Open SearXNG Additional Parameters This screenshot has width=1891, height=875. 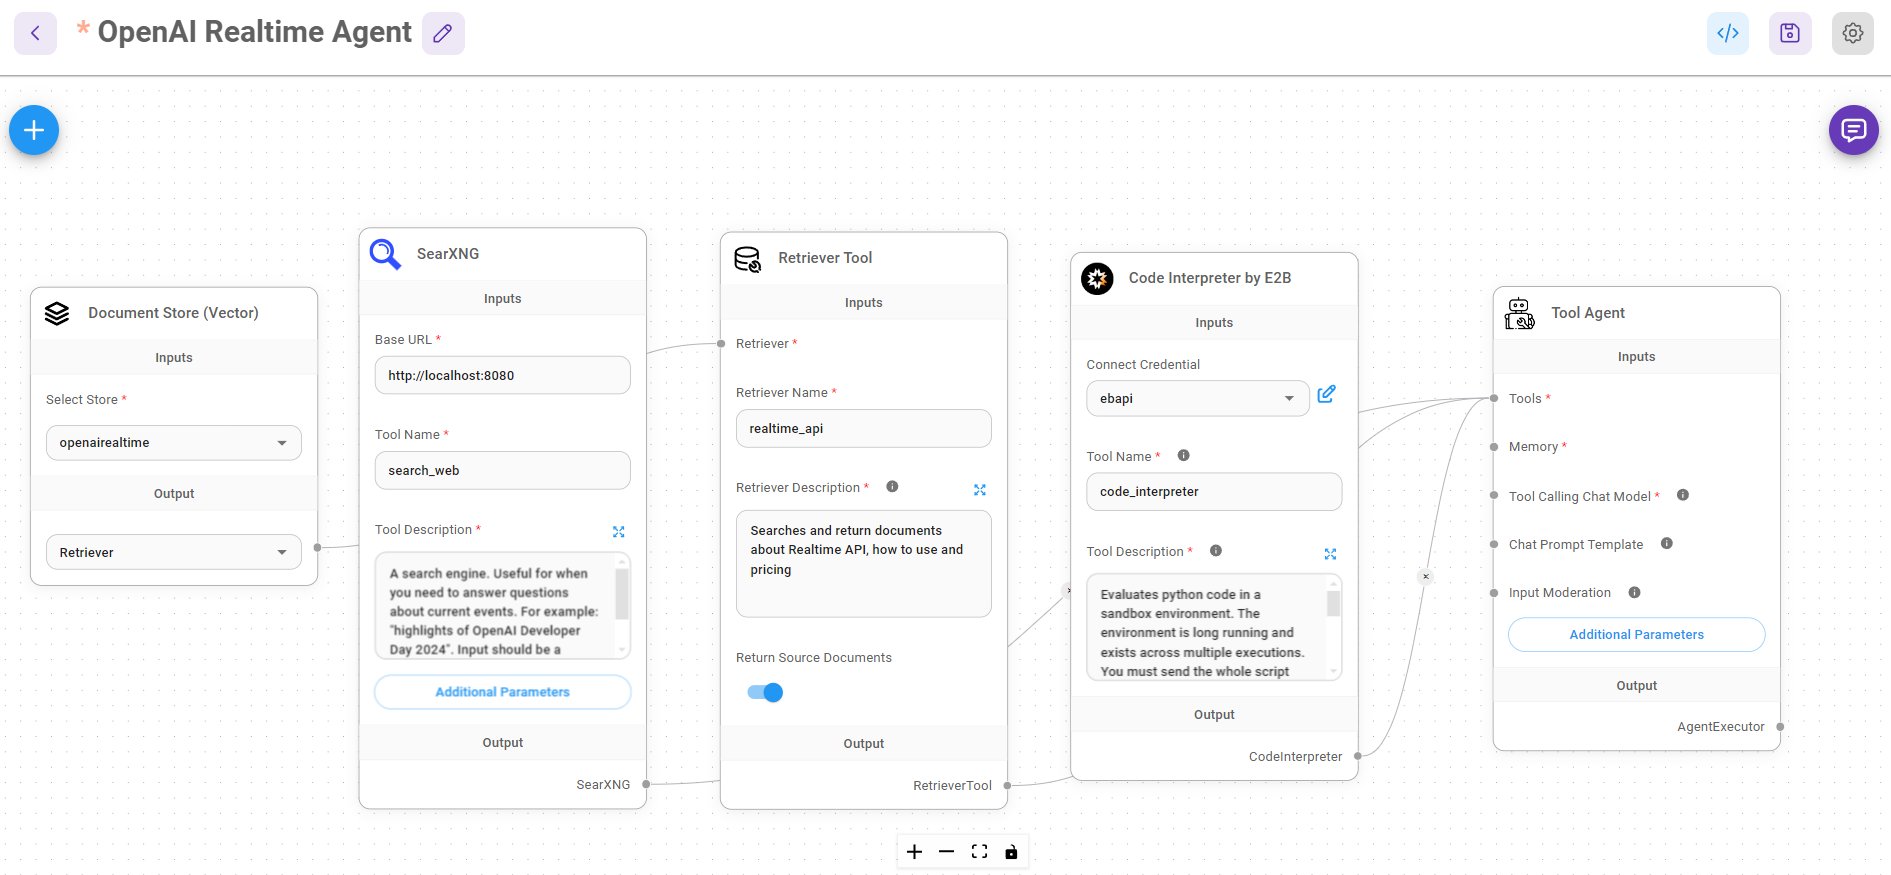pos(503,692)
